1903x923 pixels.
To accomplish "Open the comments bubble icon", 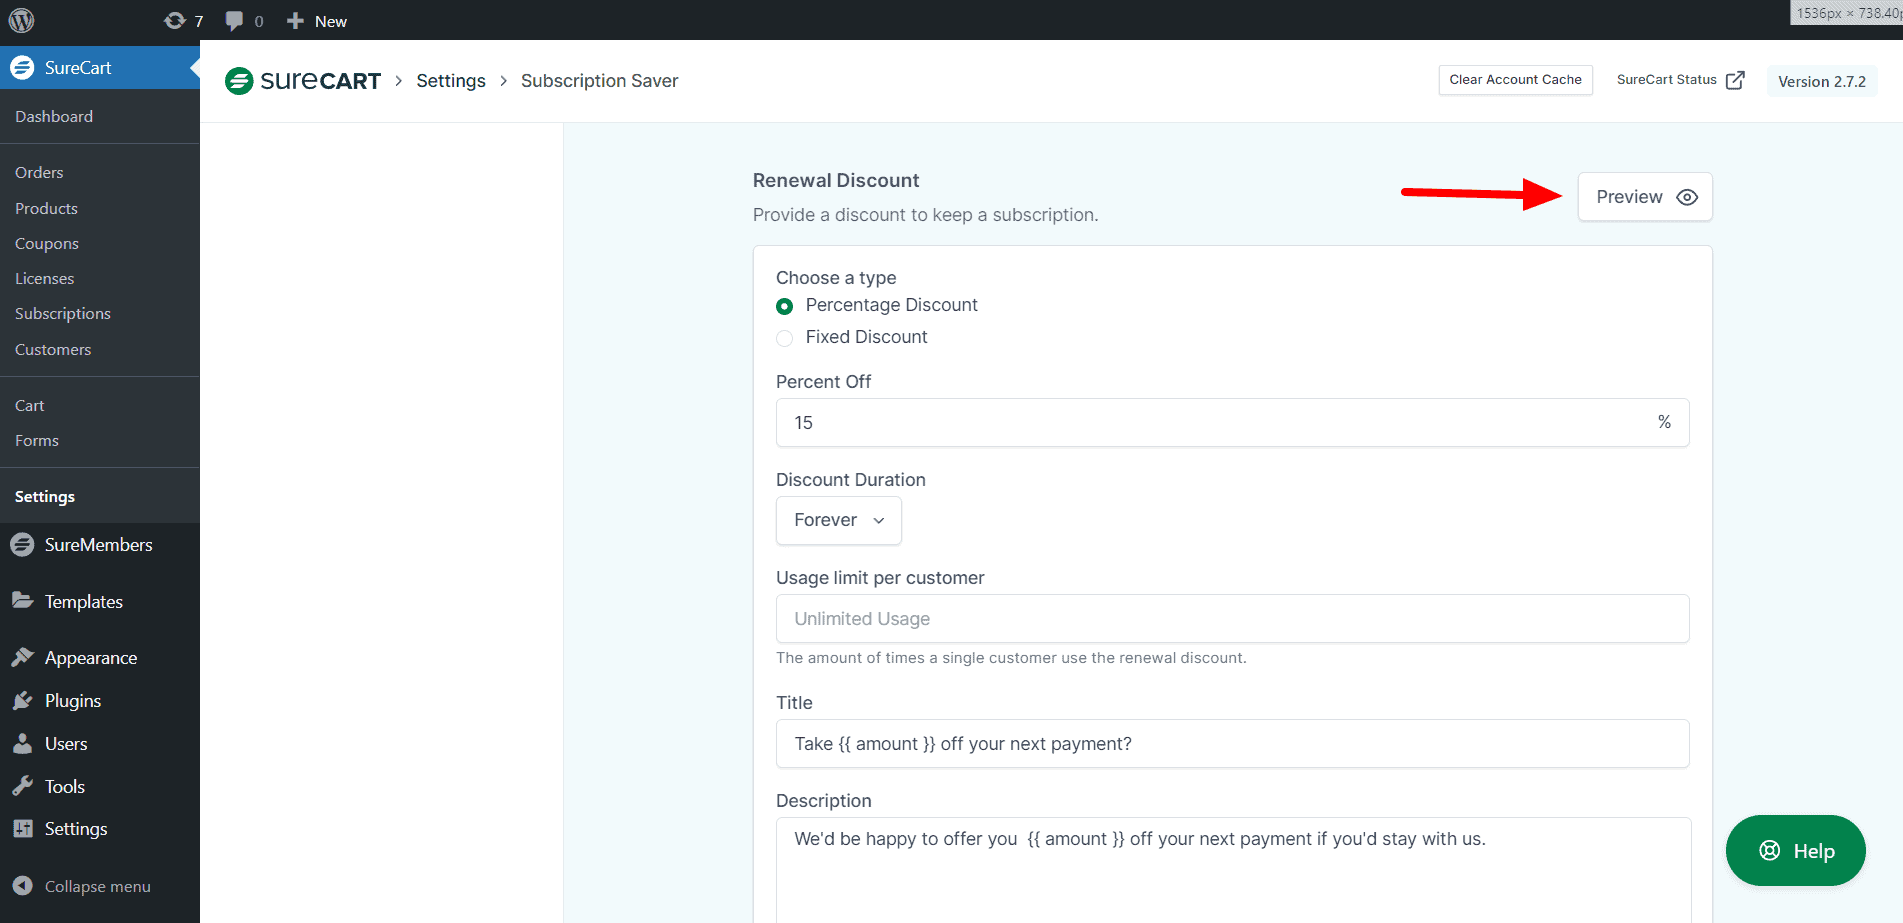I will pos(243,21).
